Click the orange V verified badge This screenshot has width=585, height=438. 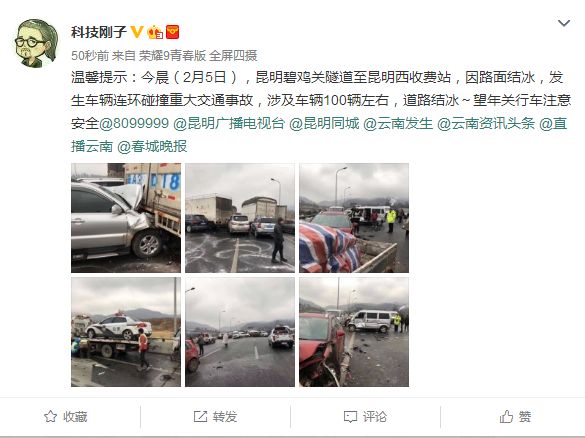[x=137, y=32]
